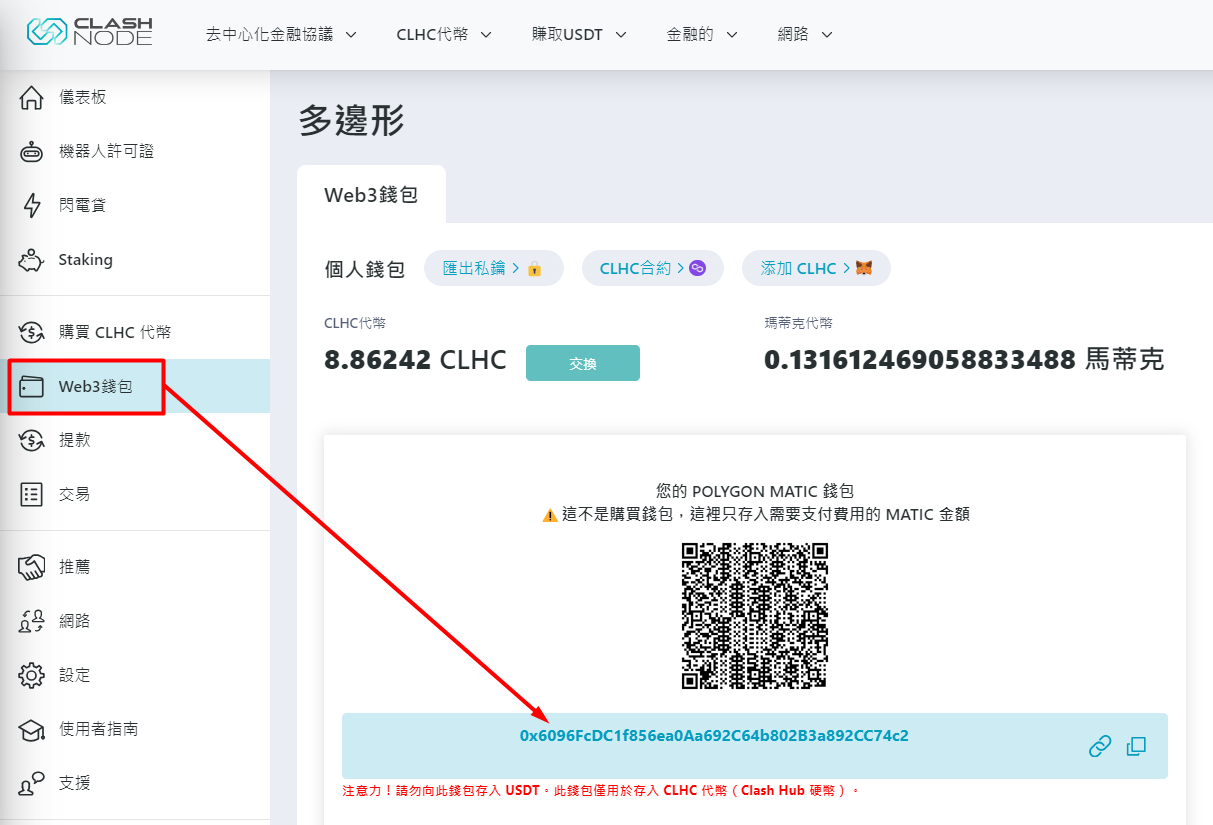Click the robot license icon
Viewport: 1213px width, 825px height.
[32, 152]
